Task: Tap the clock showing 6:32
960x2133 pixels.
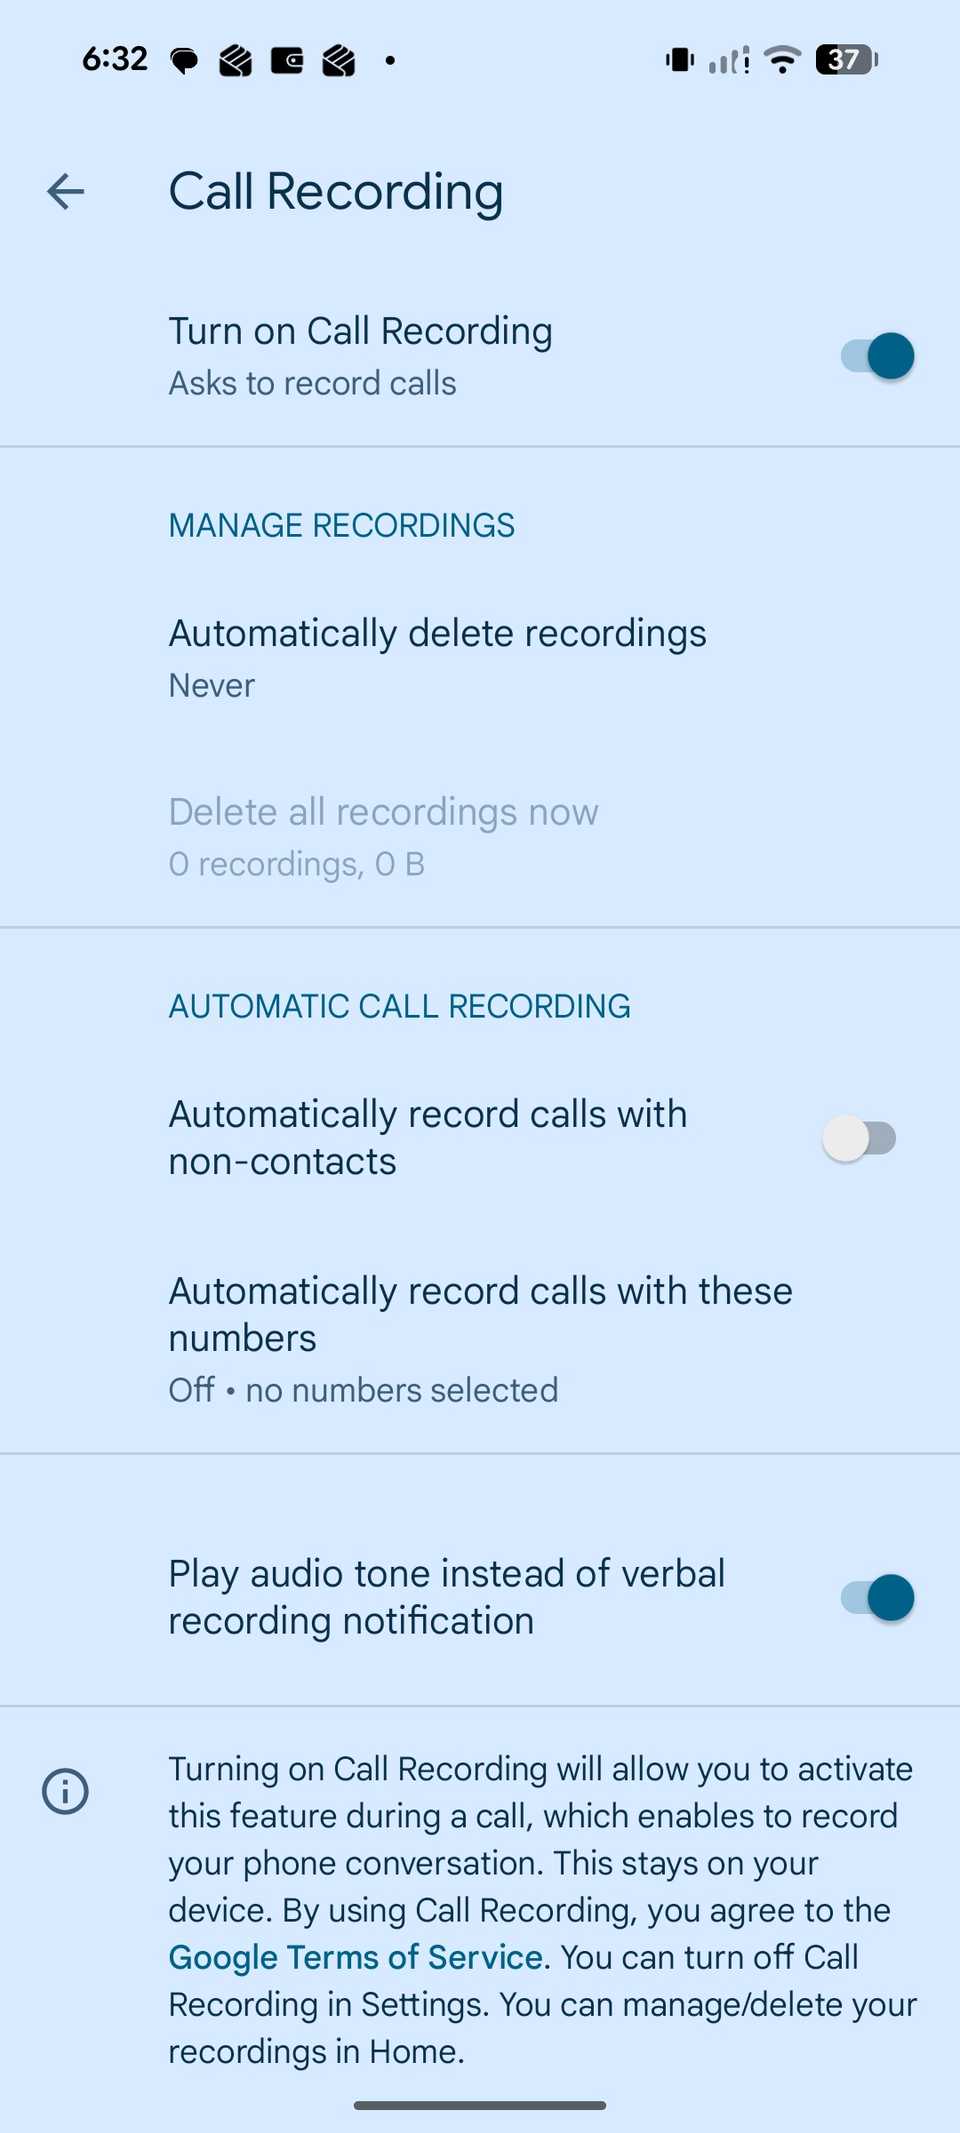Action: (x=115, y=59)
